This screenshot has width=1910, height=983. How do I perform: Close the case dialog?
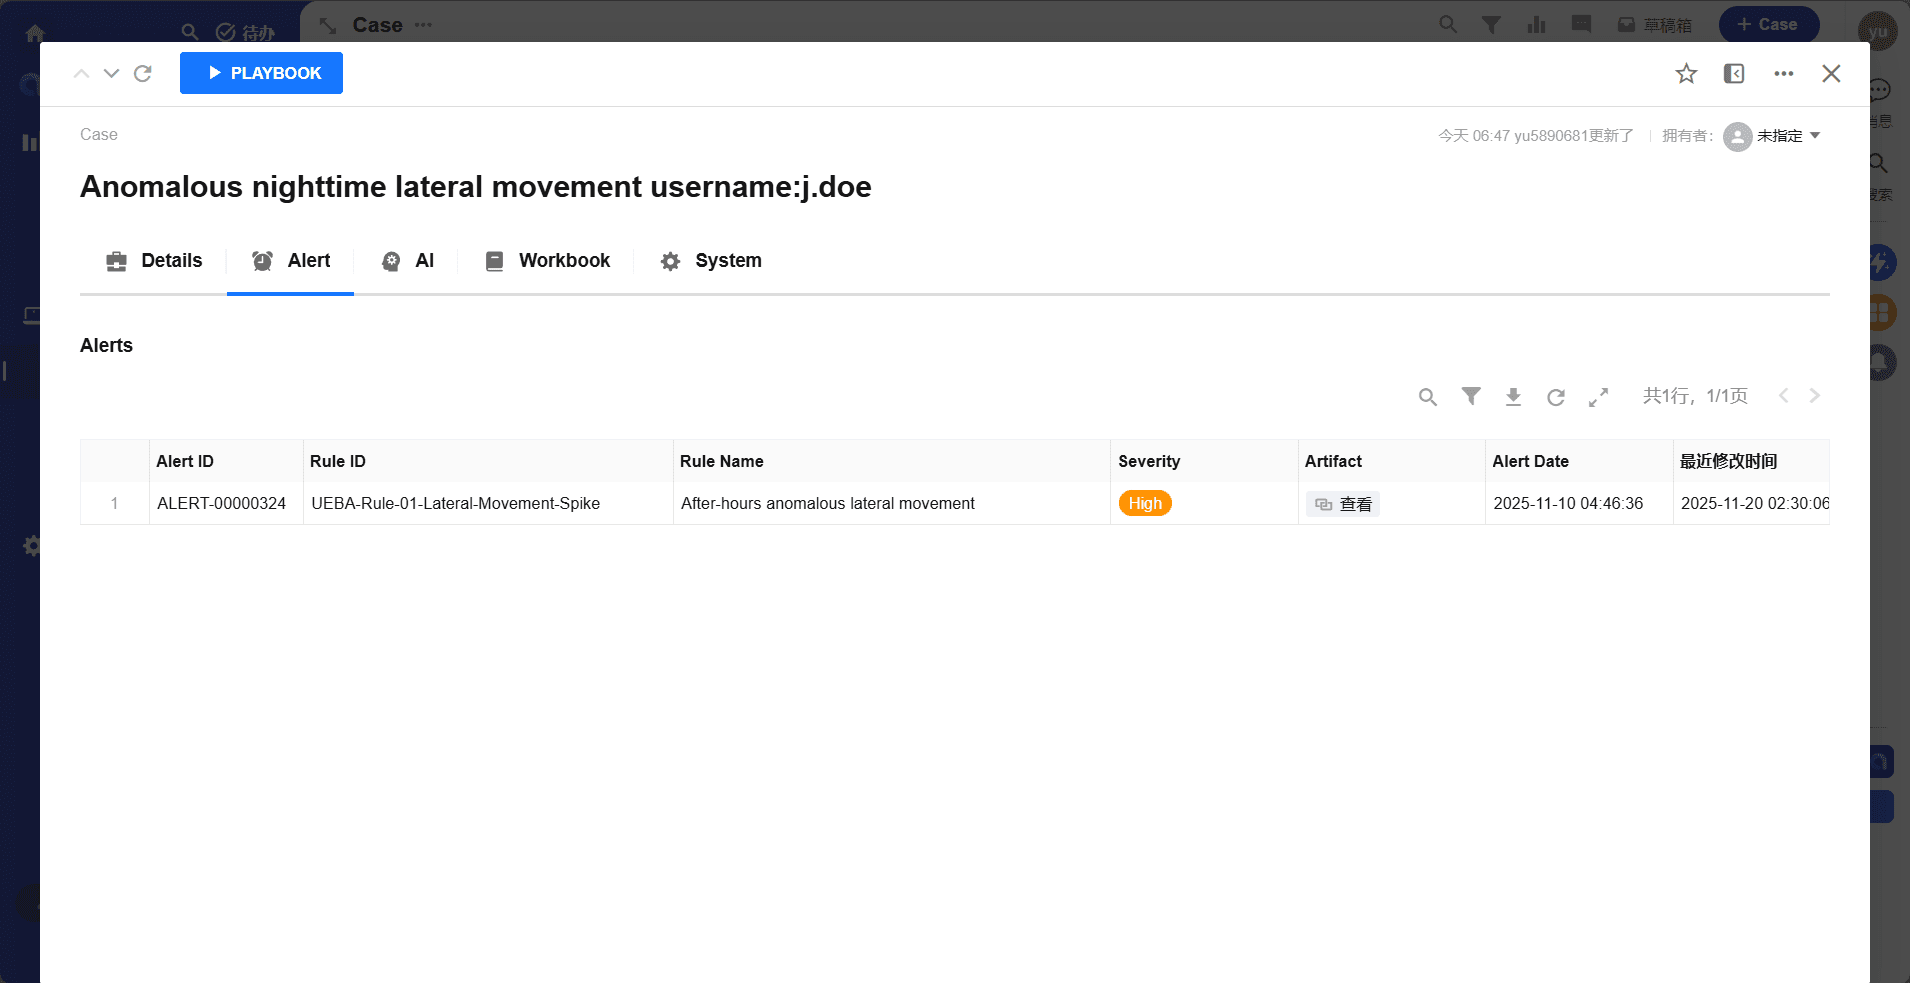coord(1831,74)
